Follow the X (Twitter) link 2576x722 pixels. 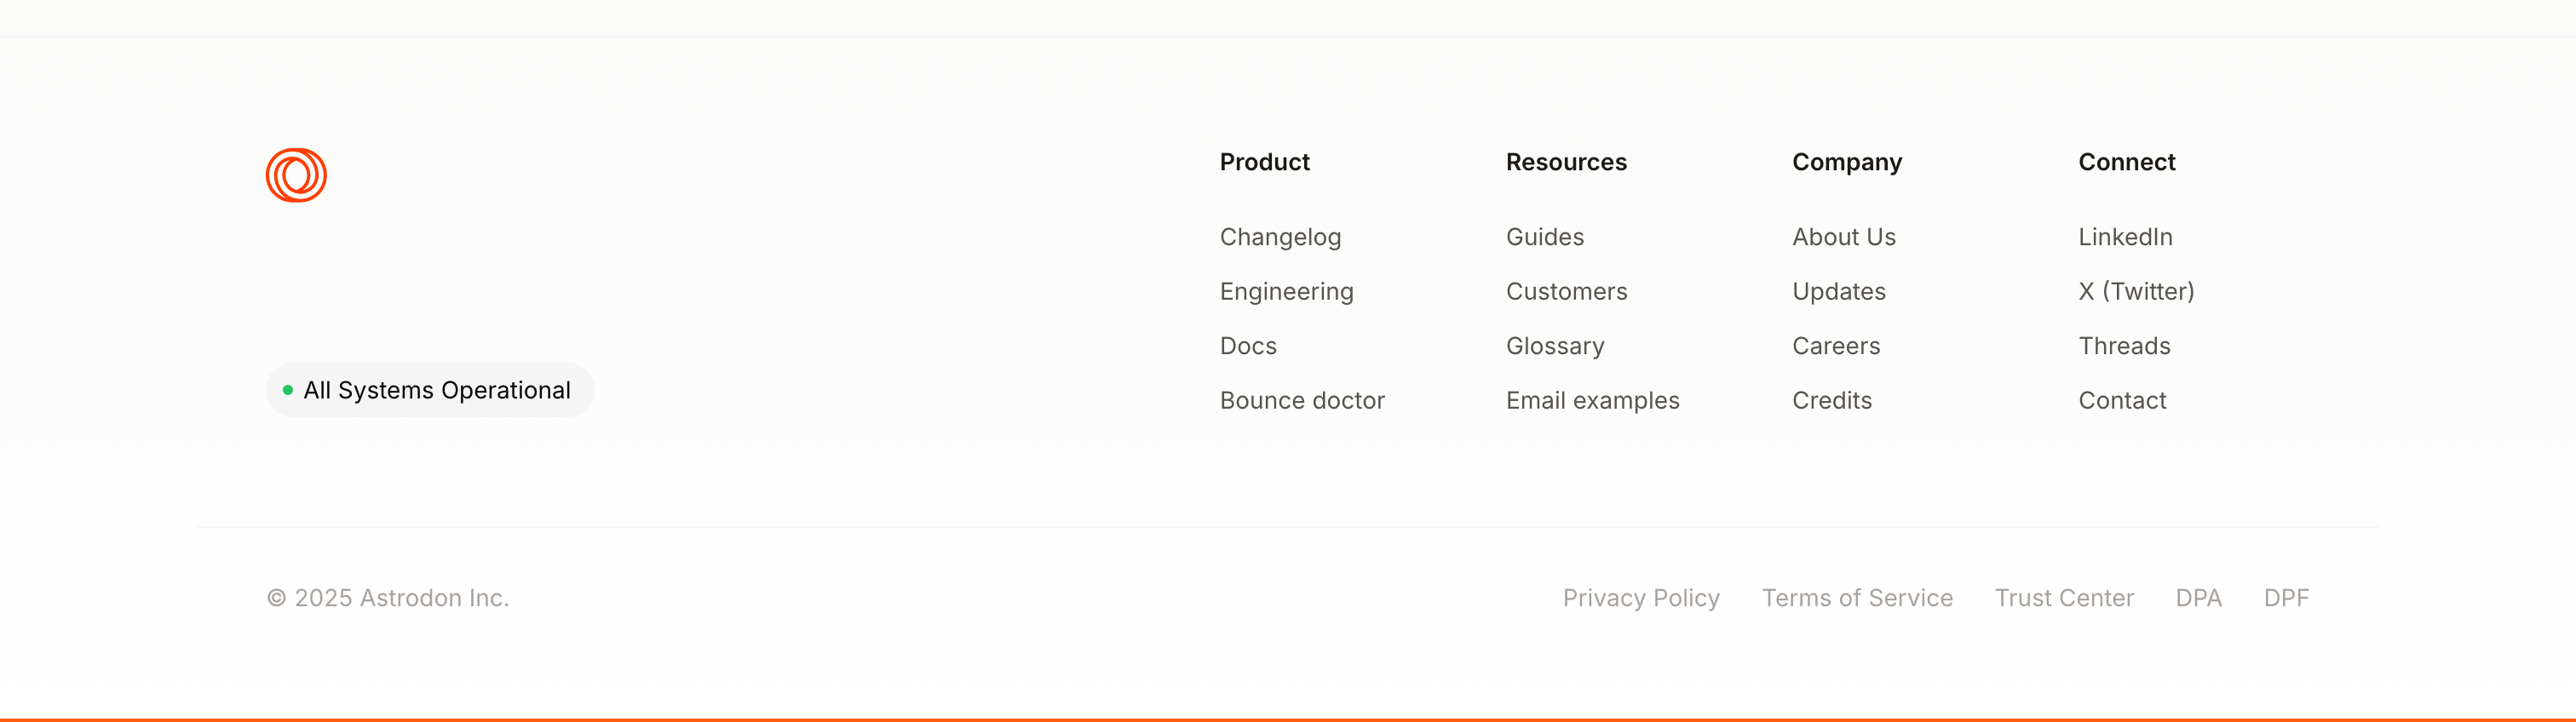pos(2136,291)
